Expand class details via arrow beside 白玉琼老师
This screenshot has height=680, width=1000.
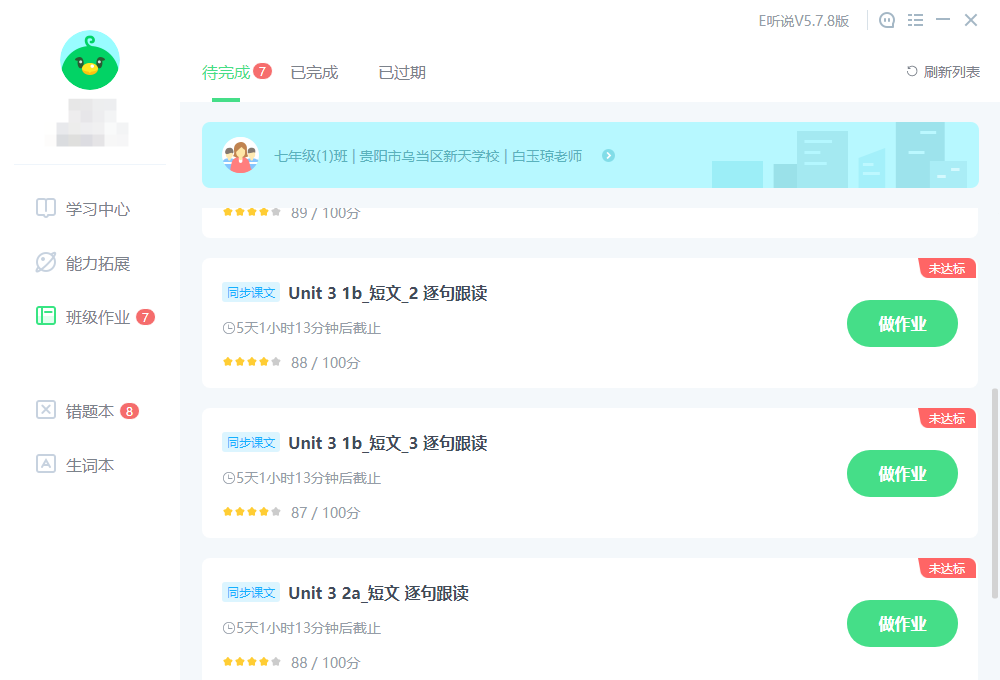tap(609, 156)
